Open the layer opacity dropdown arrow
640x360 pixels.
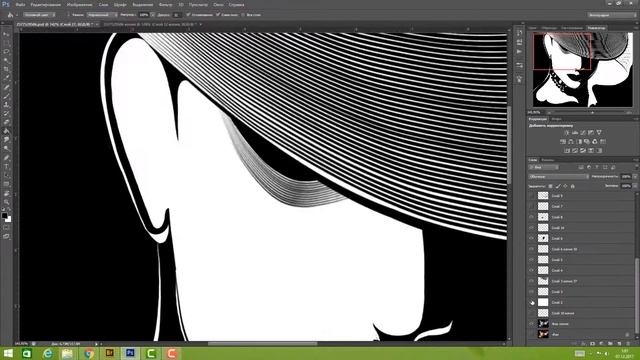pos(635,176)
